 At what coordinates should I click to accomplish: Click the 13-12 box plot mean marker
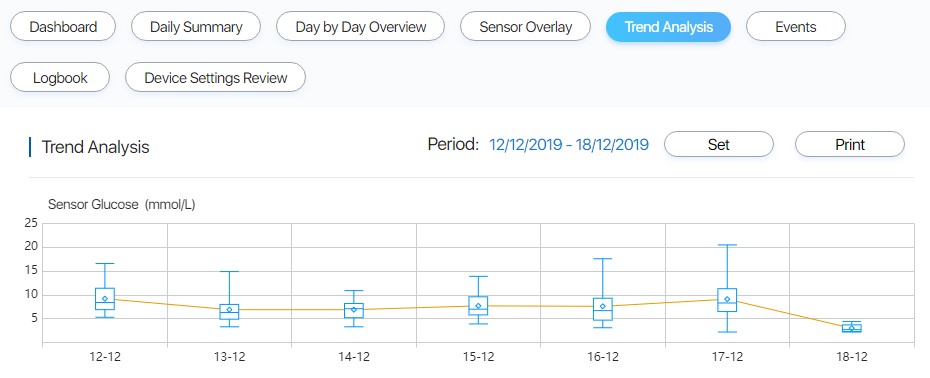coord(230,310)
